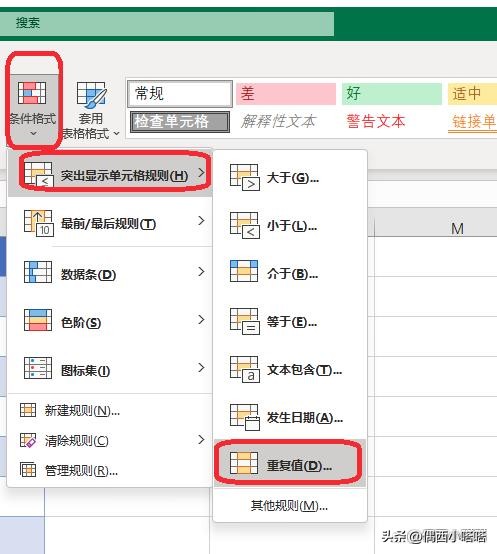
Task: Apply the 检查单元格 check cell style
Action: click(180, 122)
